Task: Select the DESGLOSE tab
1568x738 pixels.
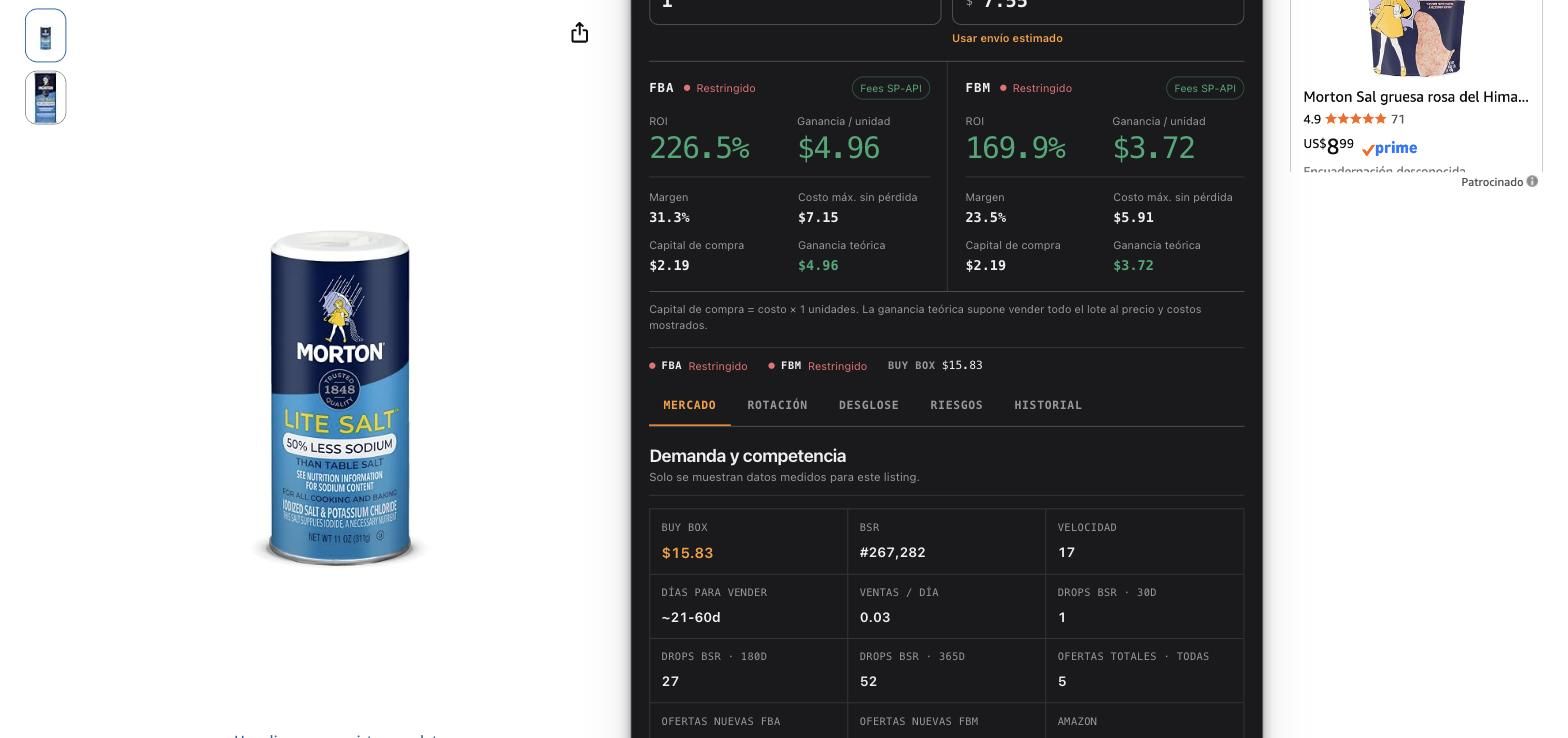Action: [869, 405]
